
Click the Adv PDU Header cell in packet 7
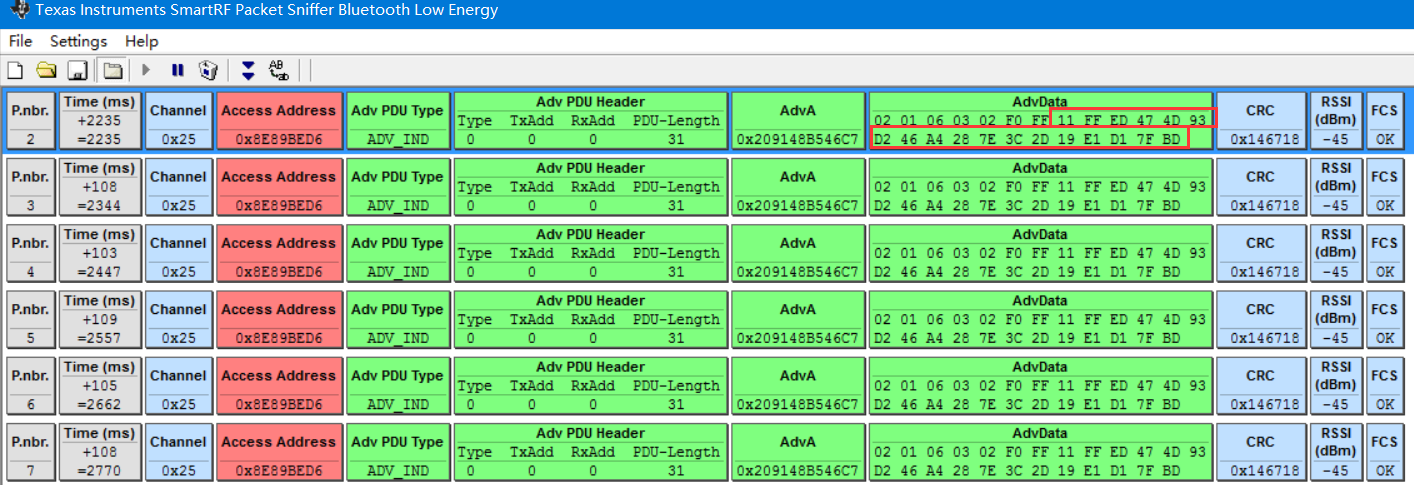(x=590, y=452)
